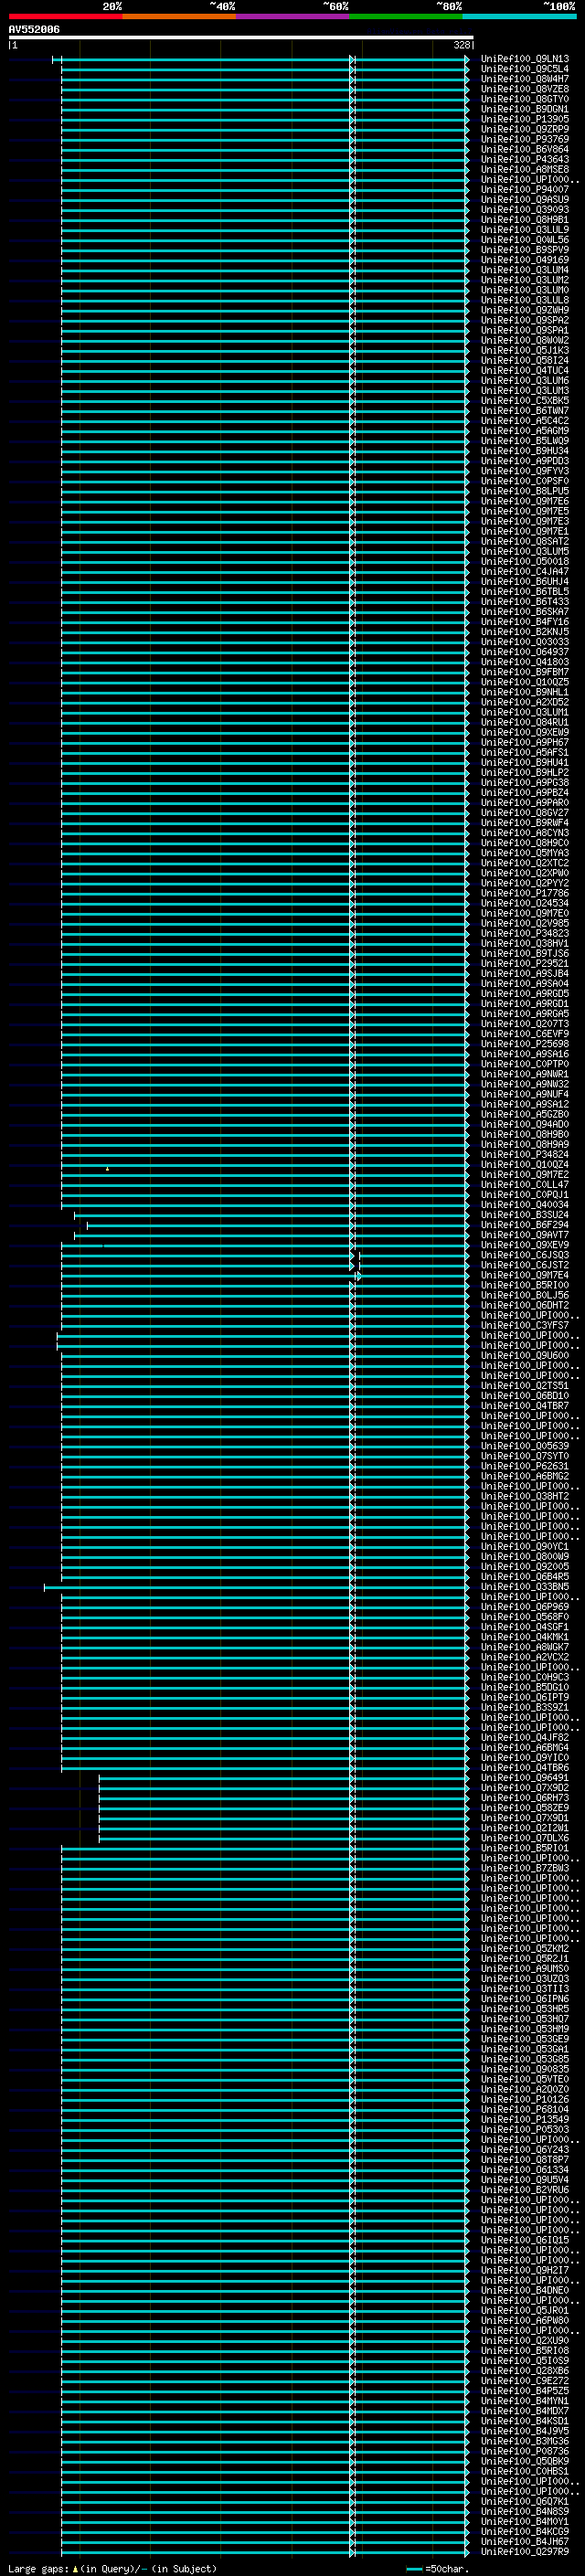Open hit UniRef100_Q40034
This screenshot has height=2576, width=585.
[525, 1204]
